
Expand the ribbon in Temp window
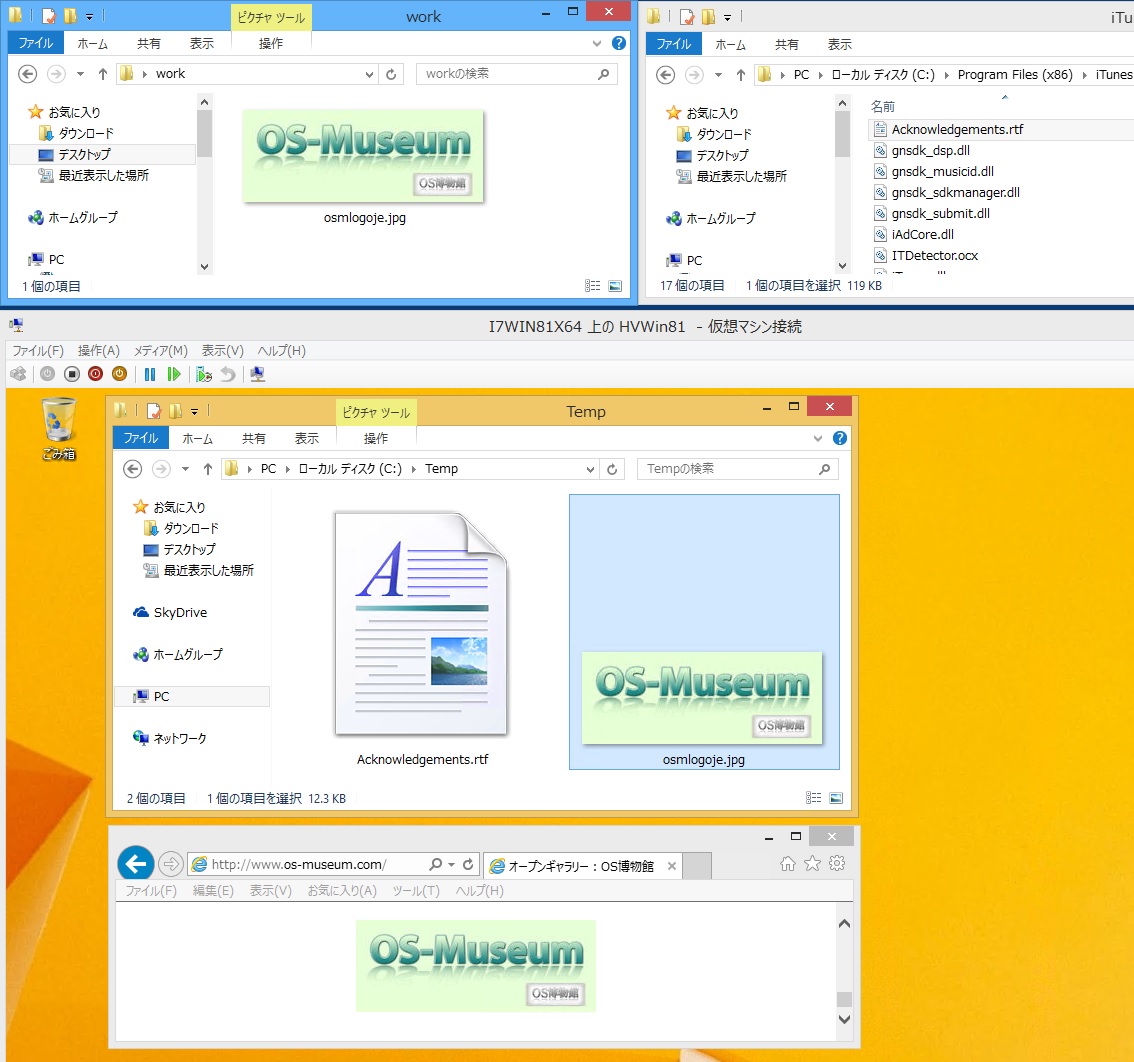817,438
